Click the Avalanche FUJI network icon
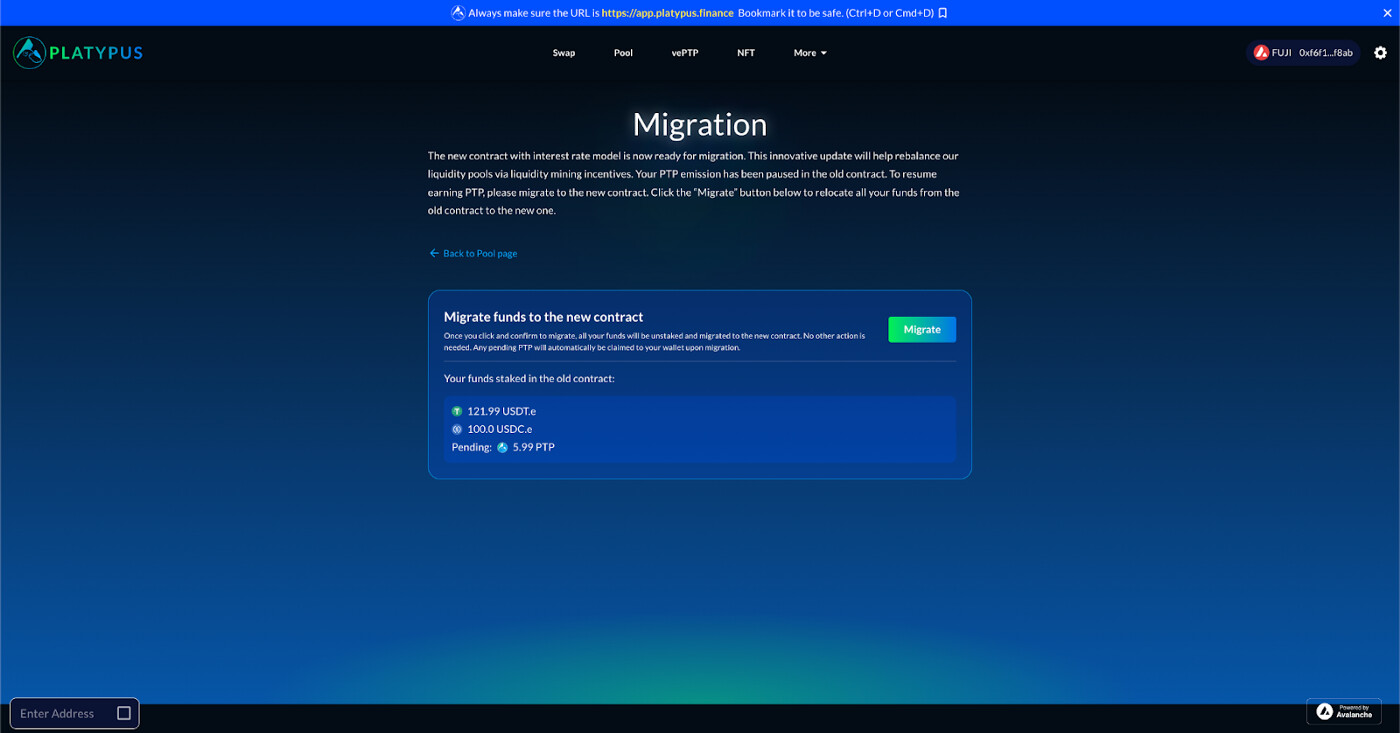Screen dimensions: 1400x733 1261,53
